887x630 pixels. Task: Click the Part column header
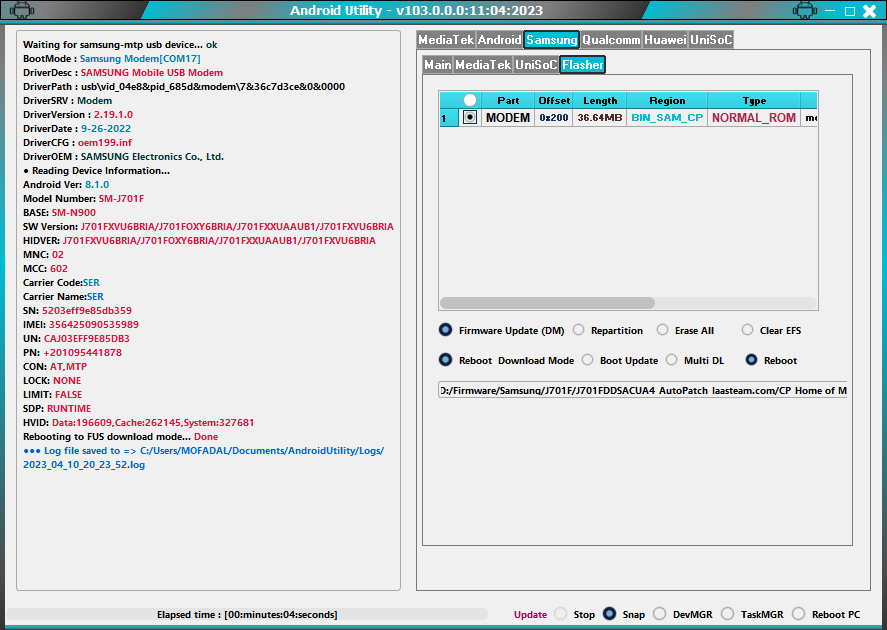pyautogui.click(x=508, y=100)
